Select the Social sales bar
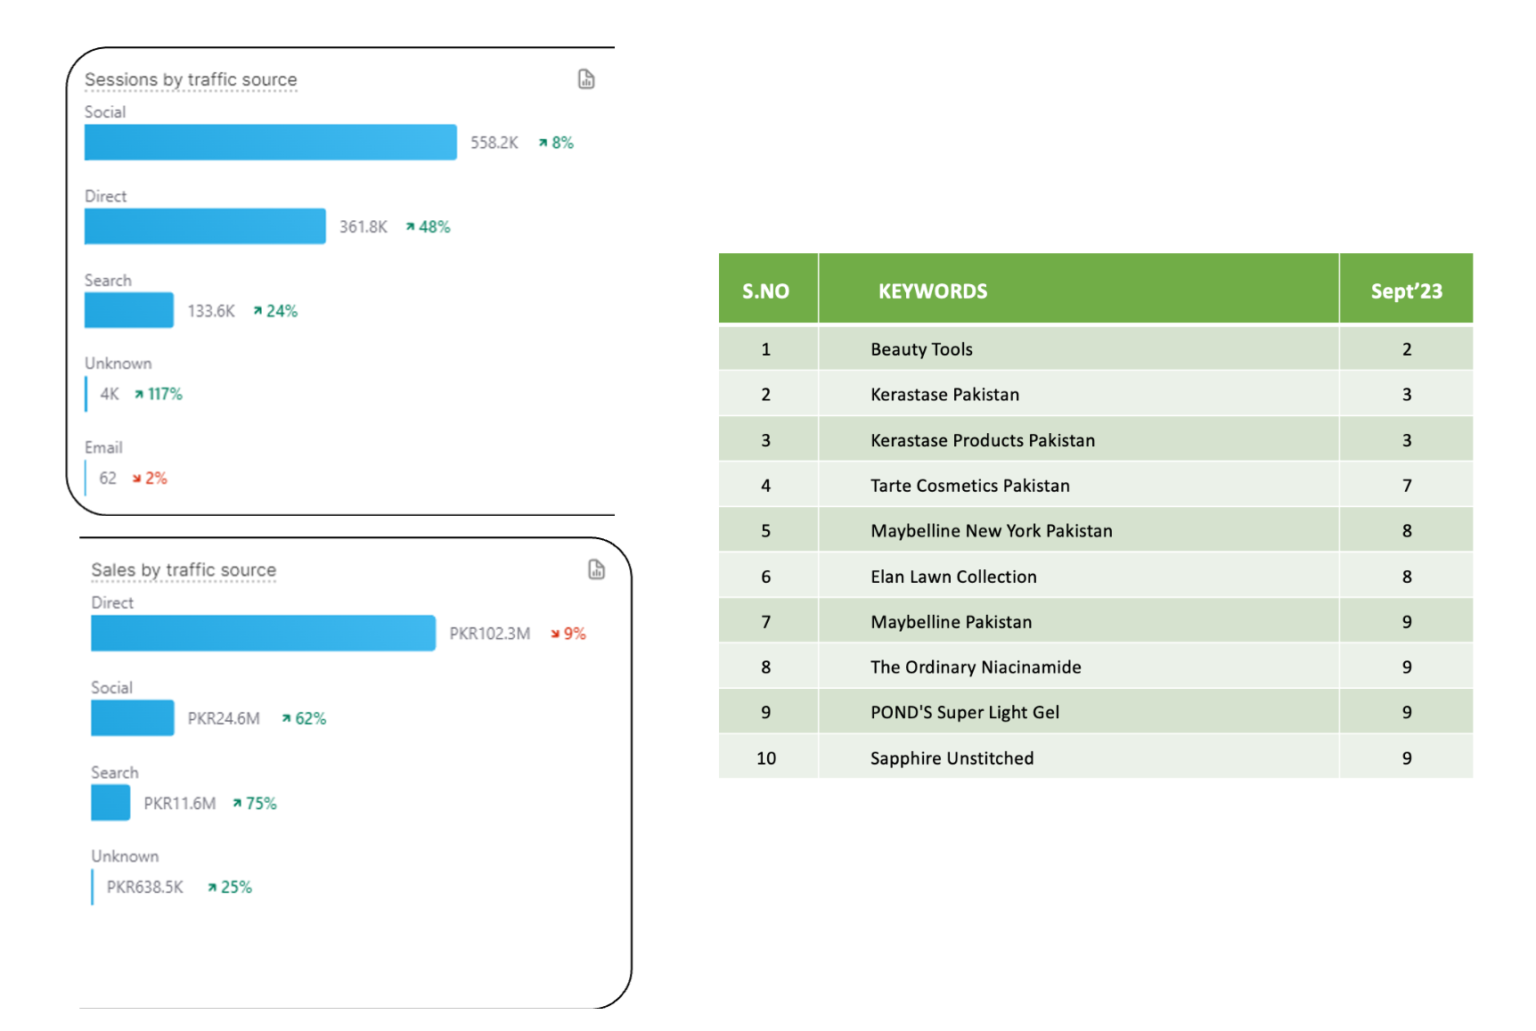The height and width of the screenshot is (1031, 1536). click(132, 718)
